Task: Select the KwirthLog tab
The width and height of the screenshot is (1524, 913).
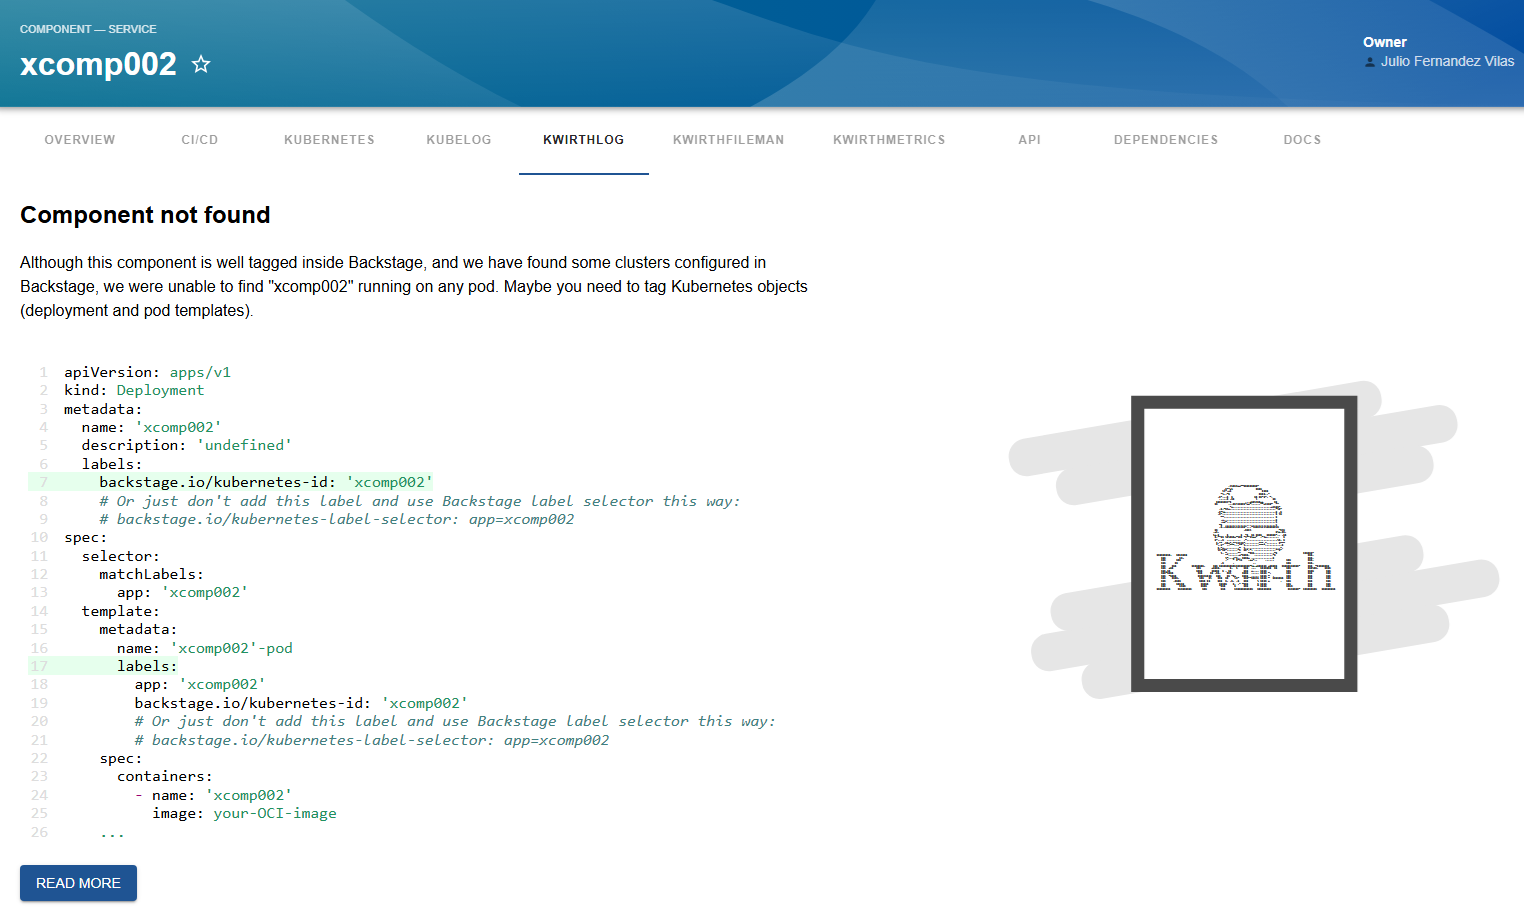Action: coord(584,140)
